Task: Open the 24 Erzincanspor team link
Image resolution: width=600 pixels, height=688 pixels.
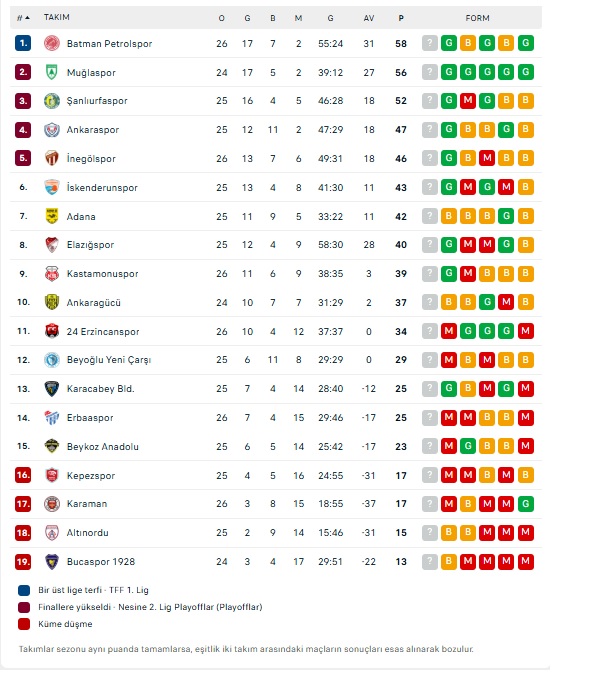Action: (103, 331)
